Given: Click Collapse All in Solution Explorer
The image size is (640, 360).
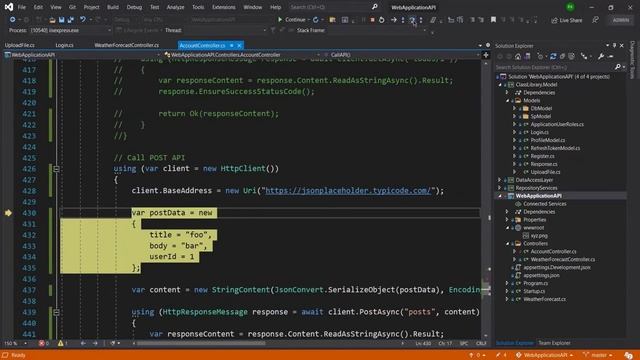Looking at the screenshot, I should [562, 56].
